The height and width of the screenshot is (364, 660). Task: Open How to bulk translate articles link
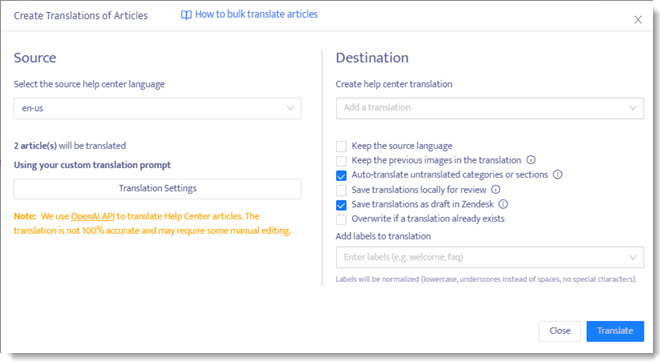click(x=256, y=14)
